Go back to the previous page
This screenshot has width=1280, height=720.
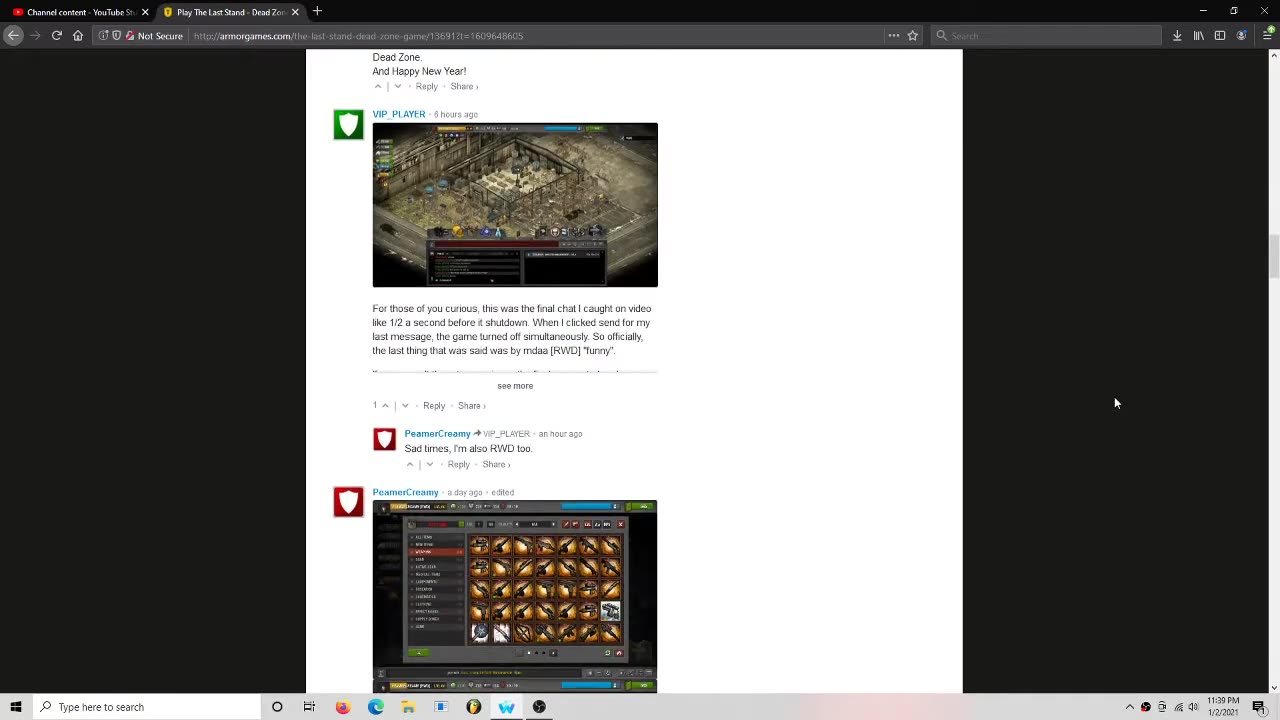point(13,35)
